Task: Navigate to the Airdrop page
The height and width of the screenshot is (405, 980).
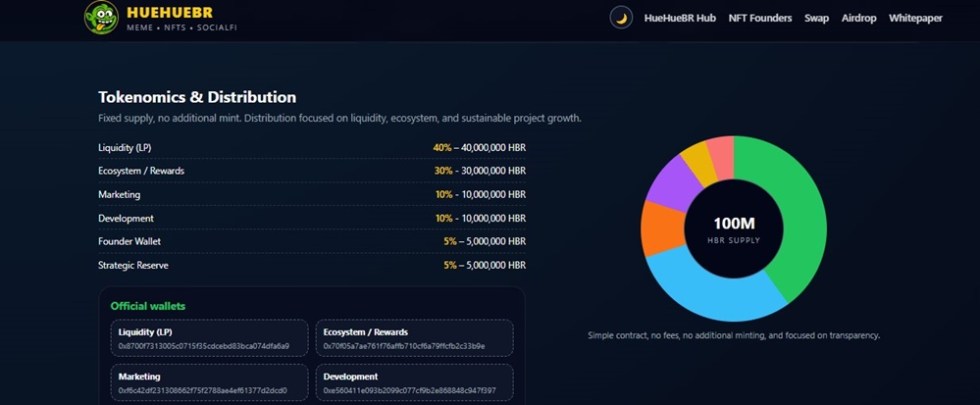Action: click(x=859, y=18)
